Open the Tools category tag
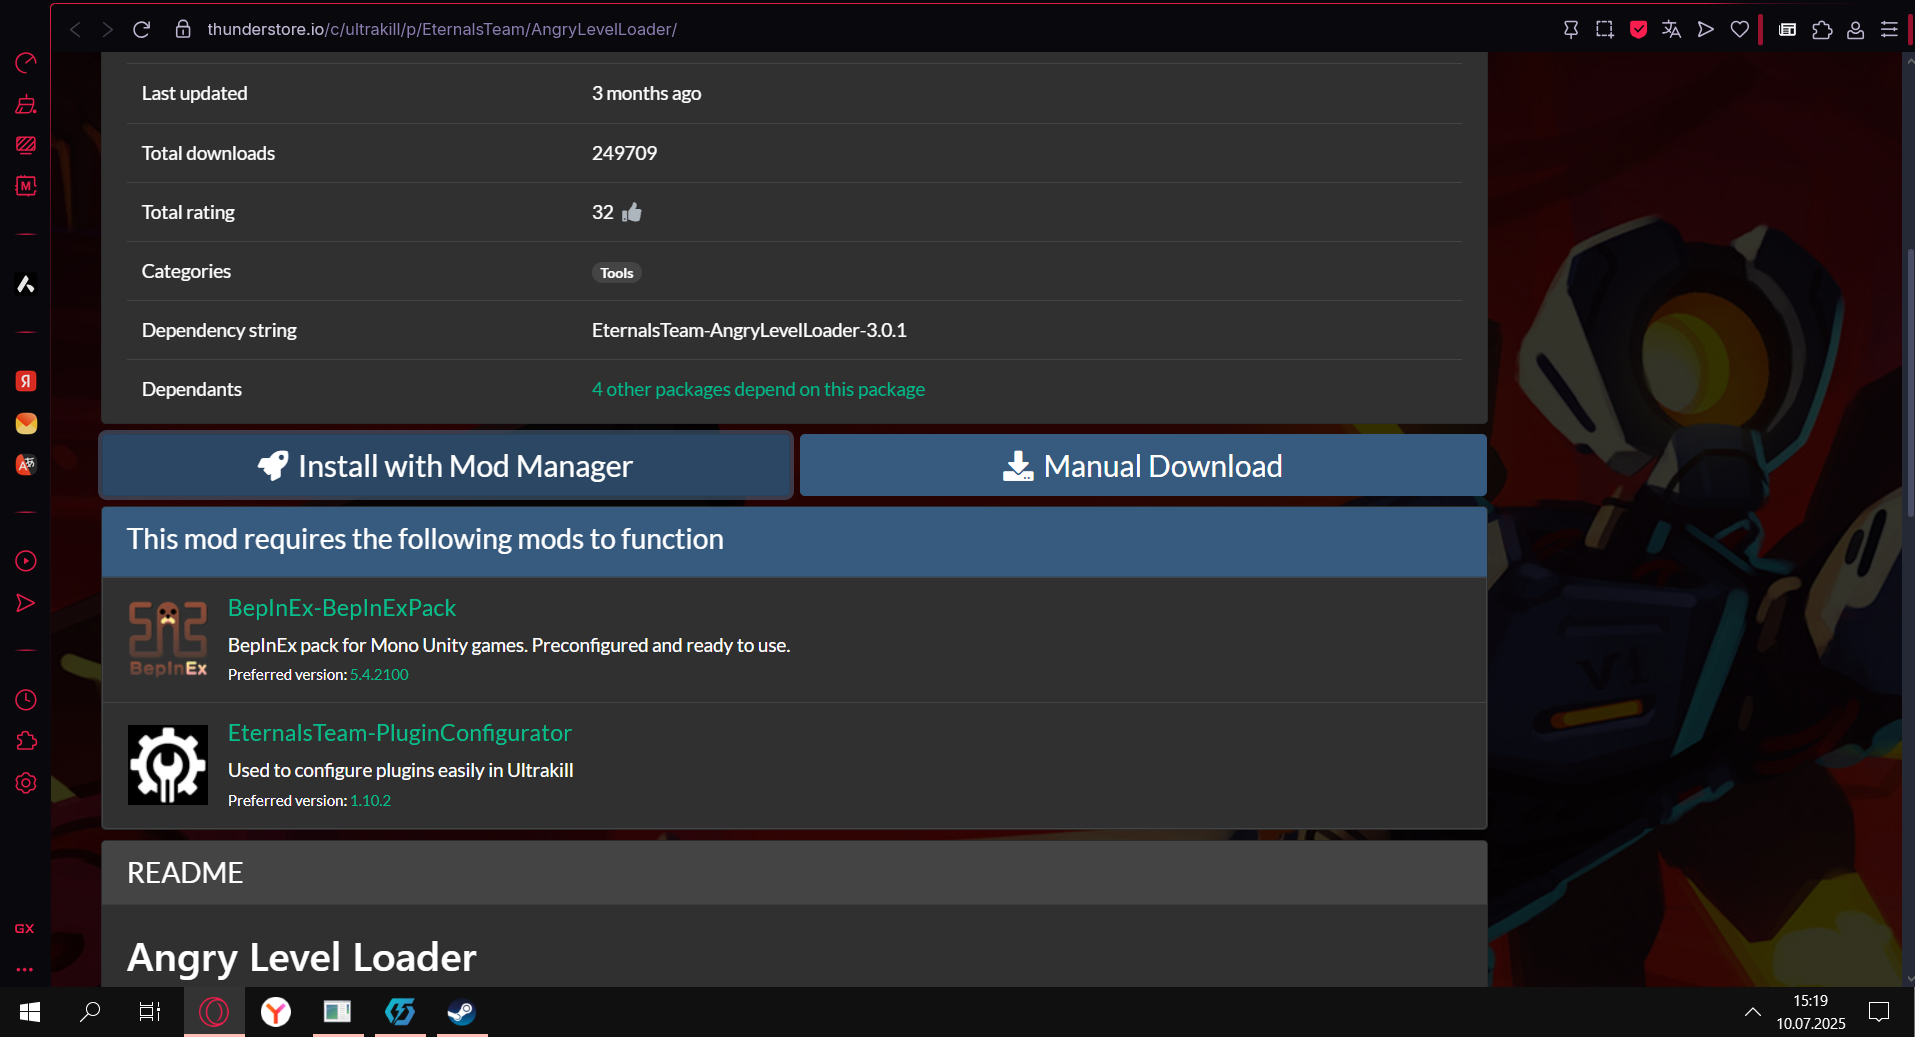The image size is (1915, 1037). [617, 273]
